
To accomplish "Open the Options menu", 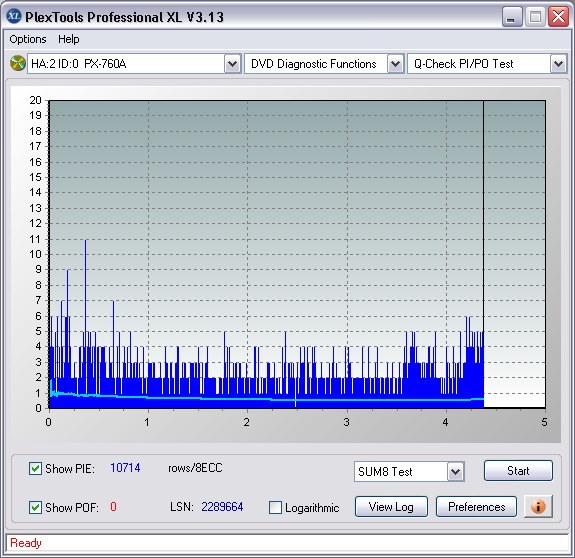I will tap(28, 39).
